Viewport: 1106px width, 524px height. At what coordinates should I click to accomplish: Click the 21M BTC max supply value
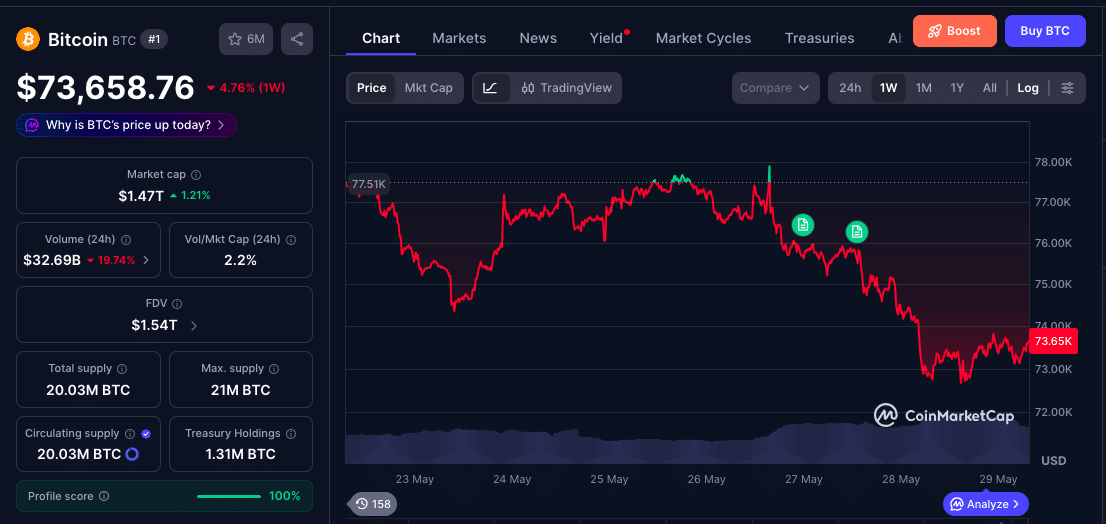pos(241,390)
